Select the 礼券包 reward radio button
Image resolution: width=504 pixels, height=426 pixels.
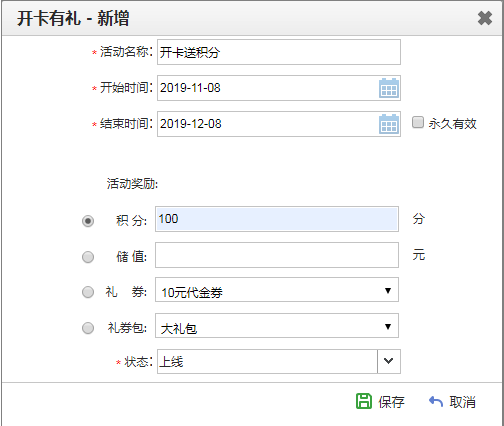tap(88, 328)
